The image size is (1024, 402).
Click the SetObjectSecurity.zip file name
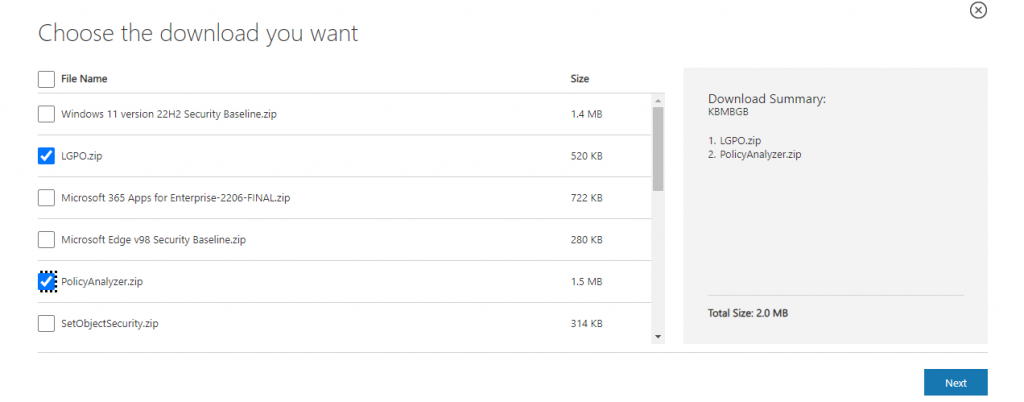point(109,324)
